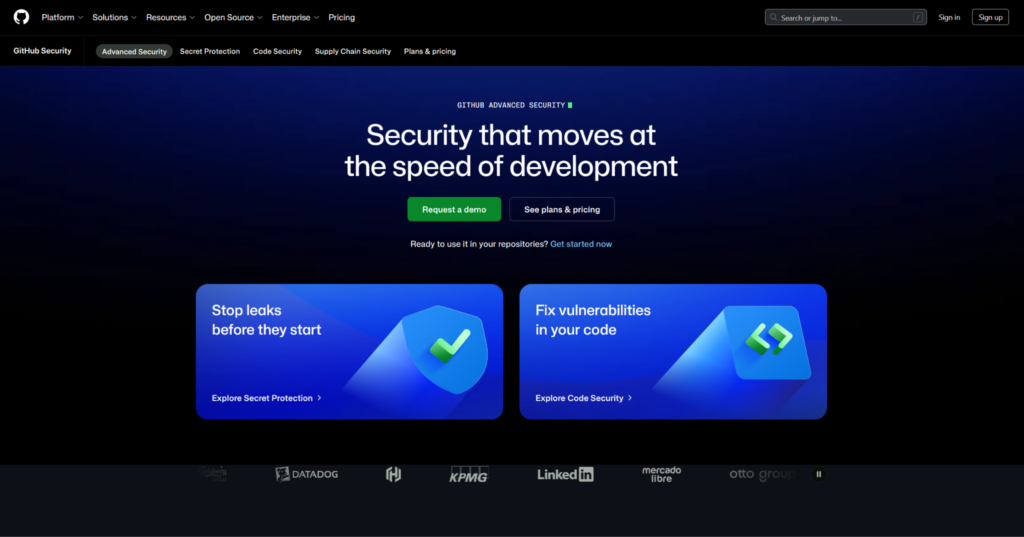Click Fix vulnerabilities in your code card
Image resolution: width=1024 pixels, height=537 pixels.
pos(673,351)
